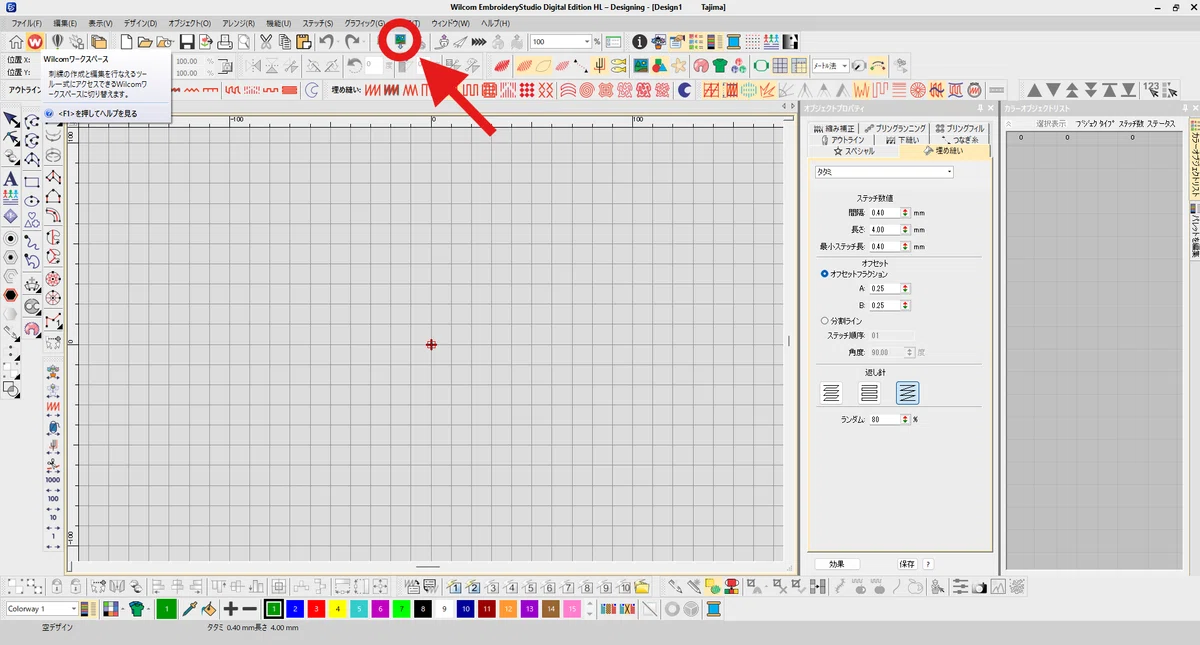The width and height of the screenshot is (1200, 645).
Task: Create a new design with the blank page icon
Action: pos(126,42)
